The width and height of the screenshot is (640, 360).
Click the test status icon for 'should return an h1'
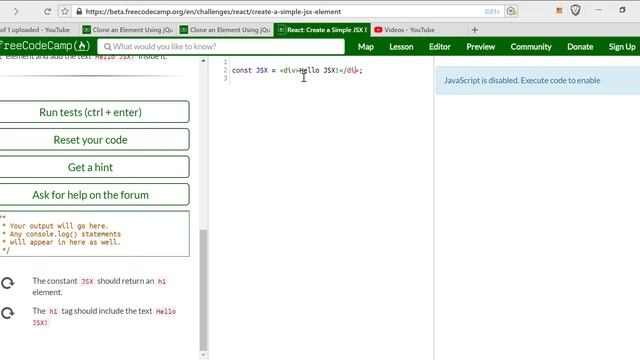(7, 283)
